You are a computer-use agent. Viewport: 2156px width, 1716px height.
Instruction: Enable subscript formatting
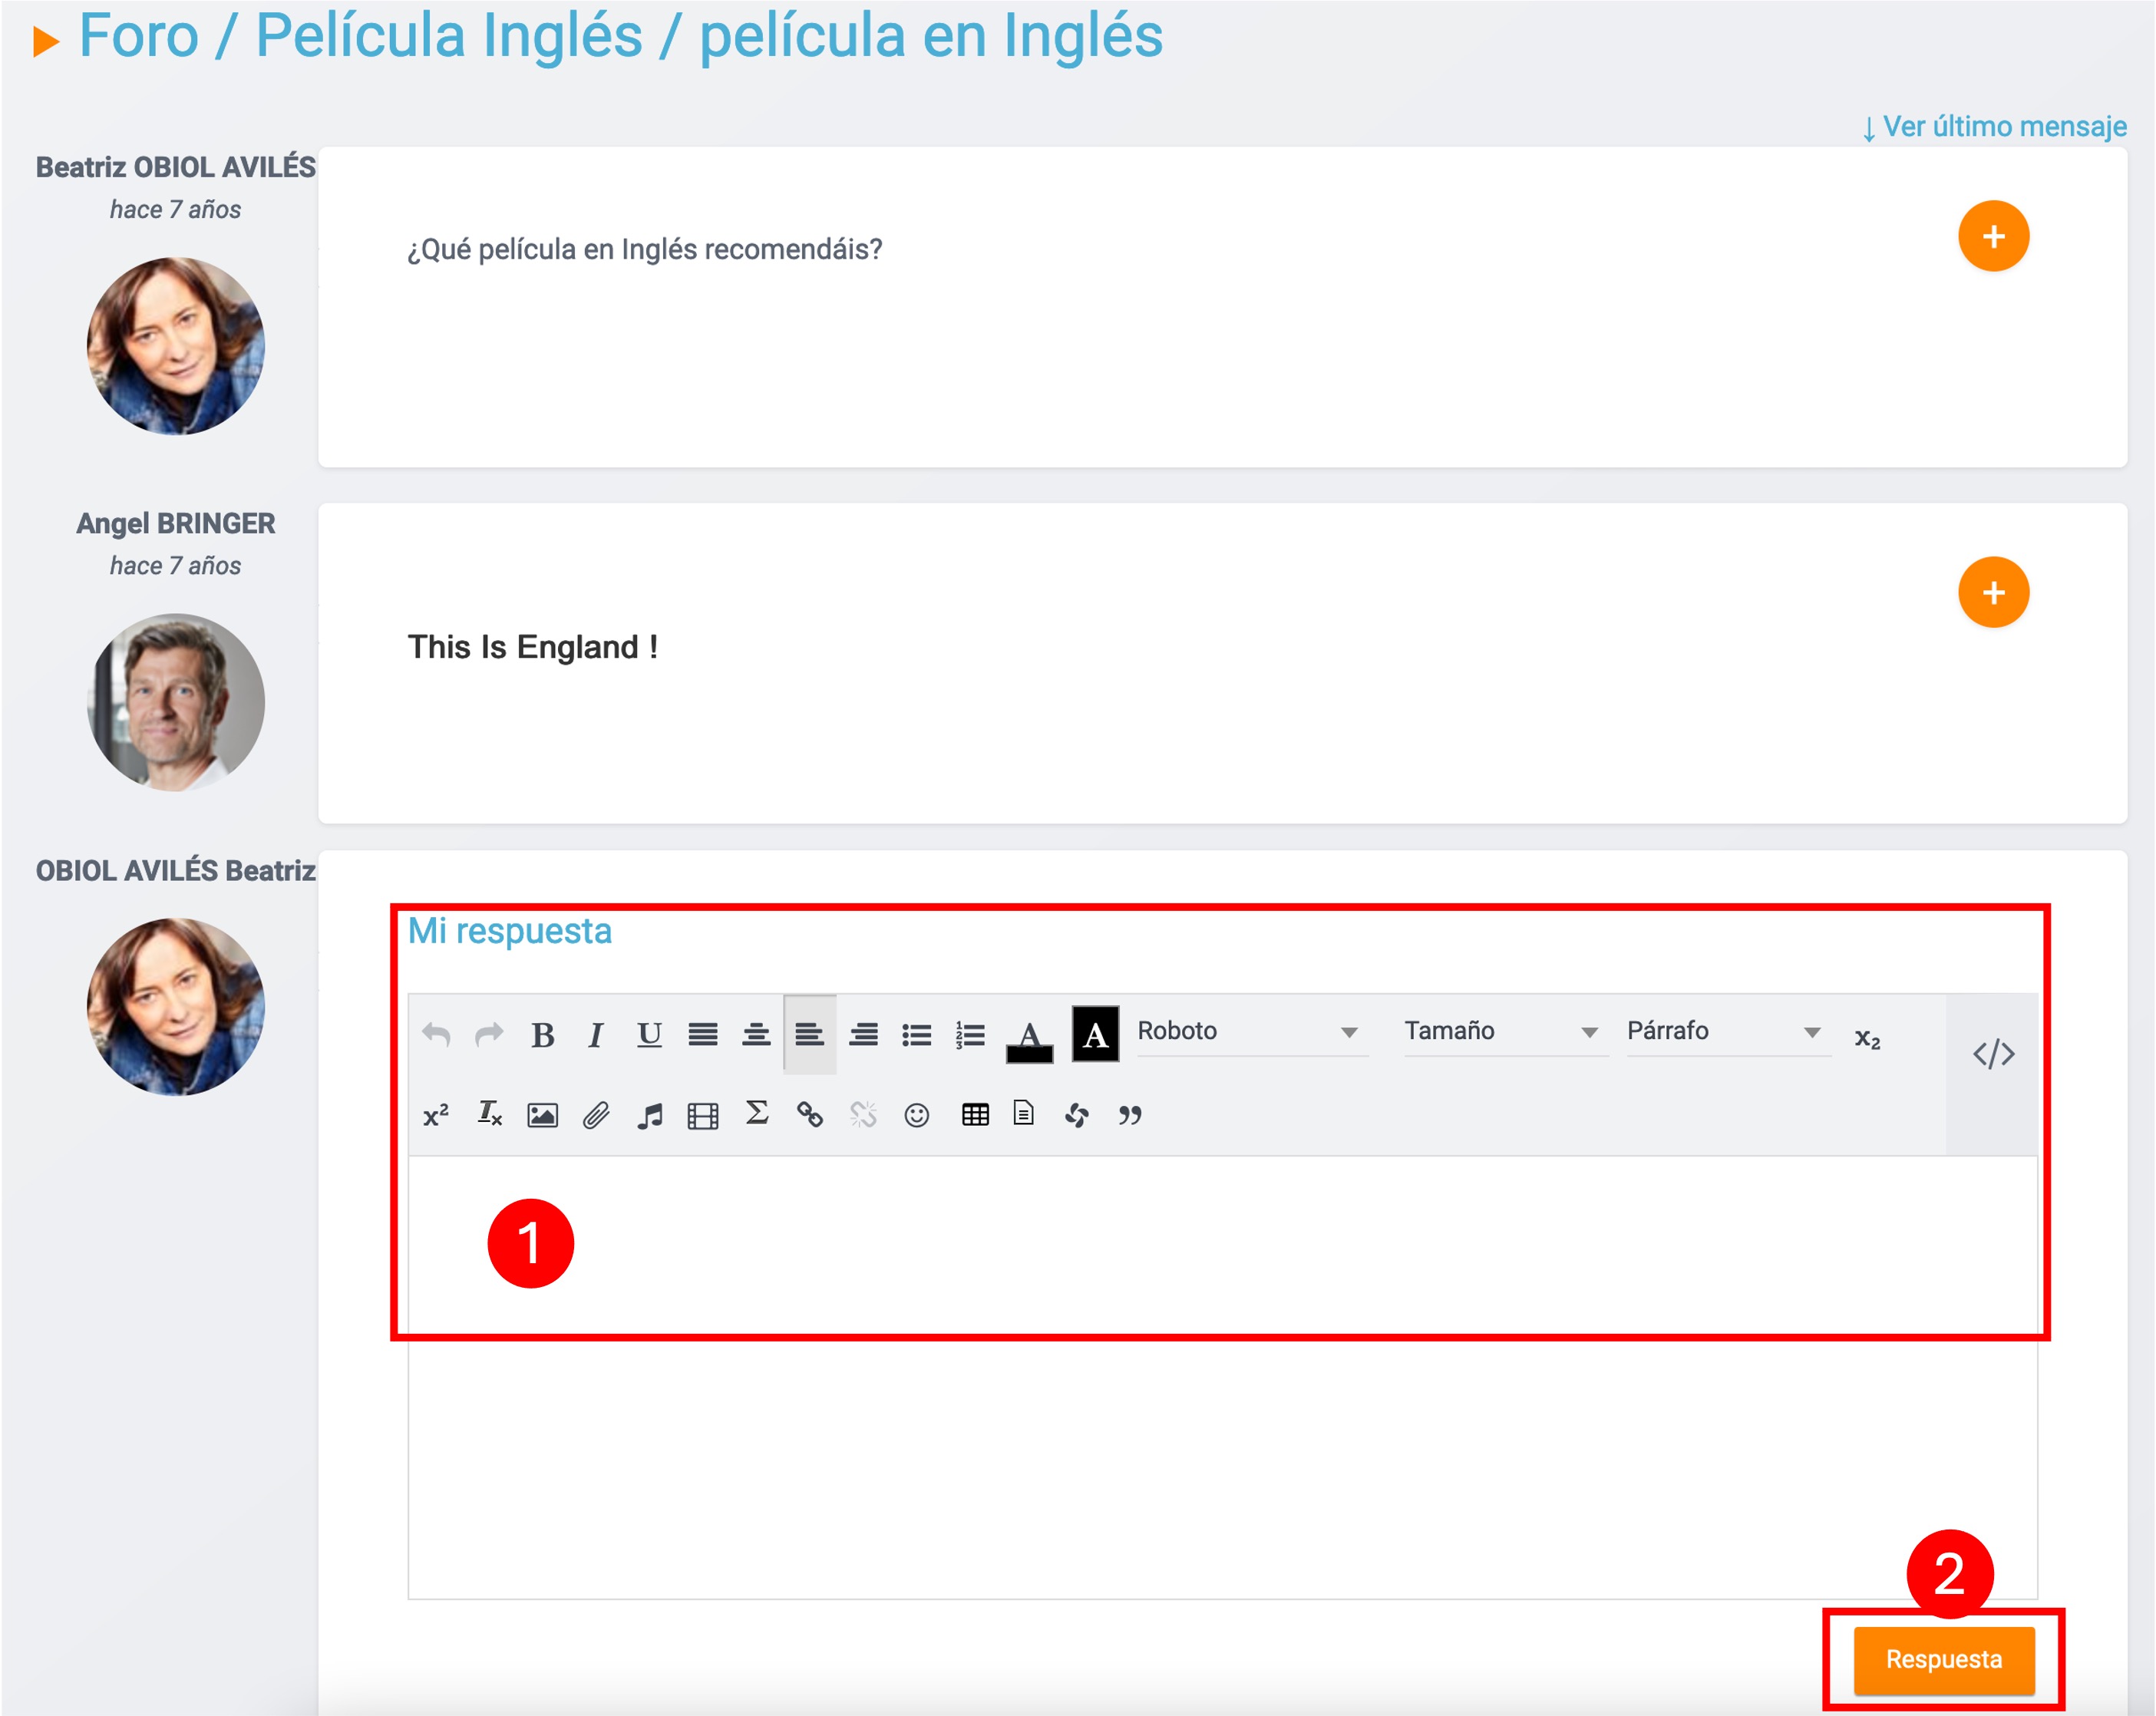click(x=1868, y=1040)
